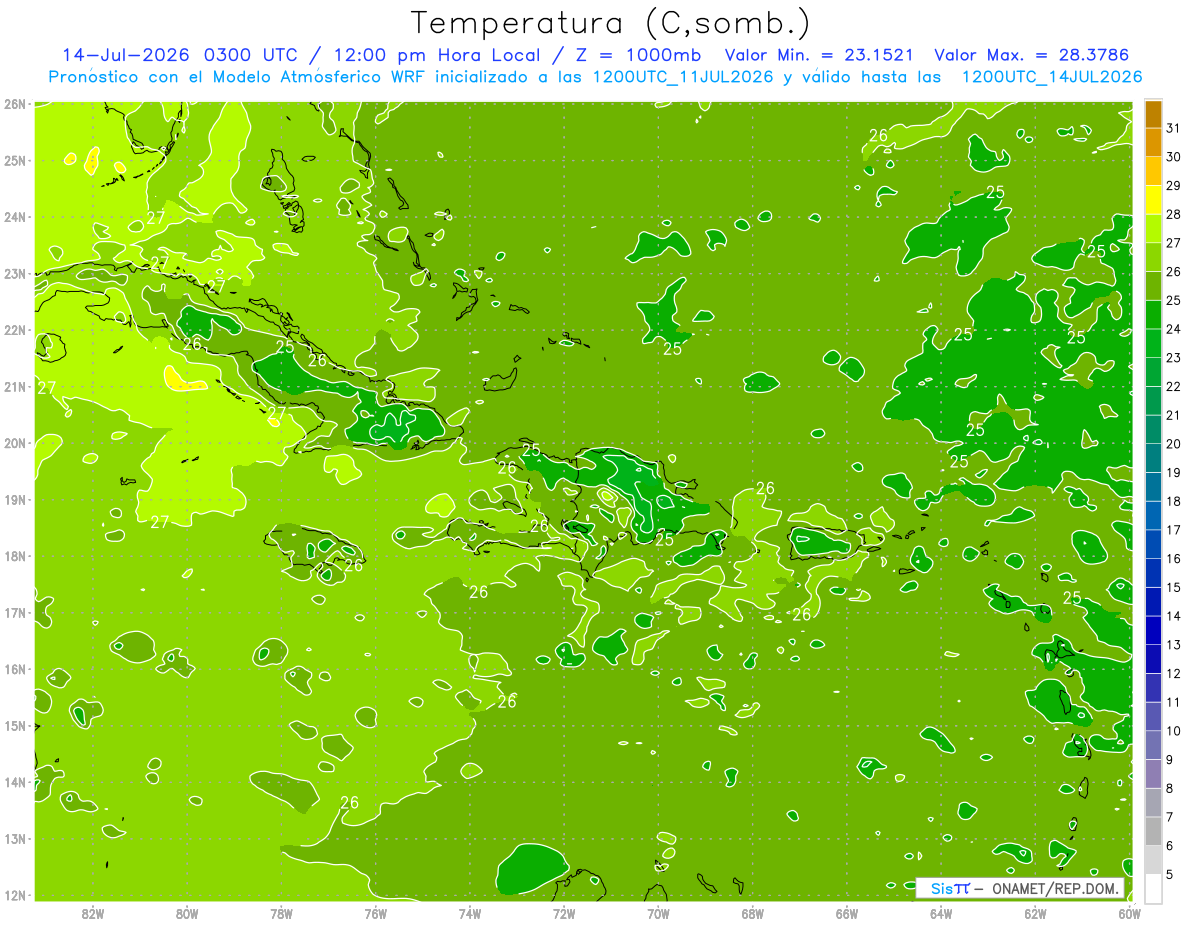Click legend swatch between 30 and 31
The height and width of the screenshot is (927, 1200).
tap(1153, 143)
